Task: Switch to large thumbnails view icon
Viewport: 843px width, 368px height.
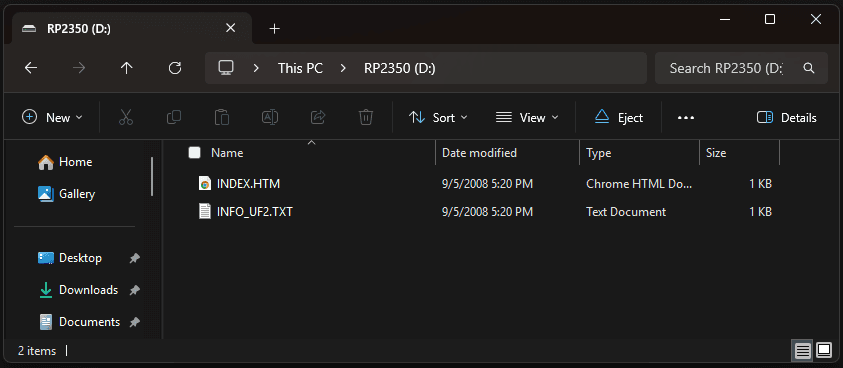Action: tap(824, 351)
